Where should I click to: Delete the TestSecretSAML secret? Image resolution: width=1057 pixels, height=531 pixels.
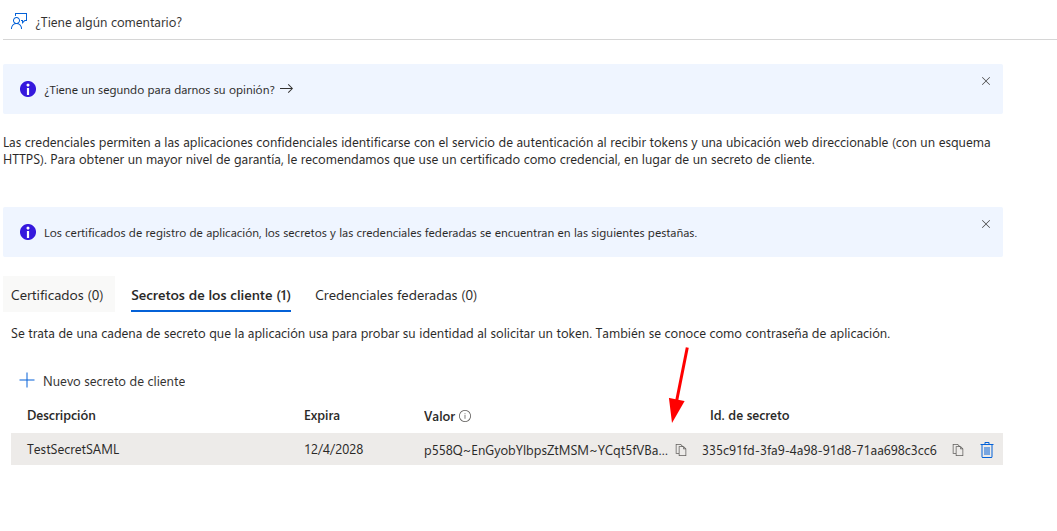pos(987,449)
